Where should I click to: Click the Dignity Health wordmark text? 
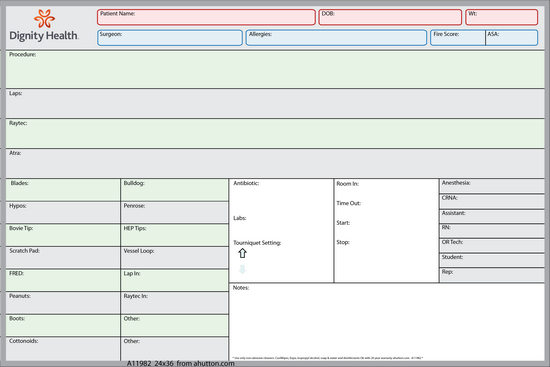44,36
